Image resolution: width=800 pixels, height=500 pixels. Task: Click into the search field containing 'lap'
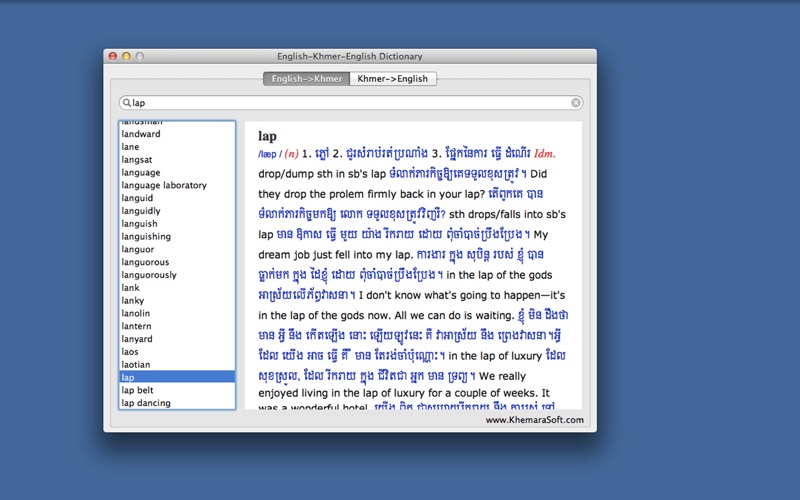click(351, 103)
